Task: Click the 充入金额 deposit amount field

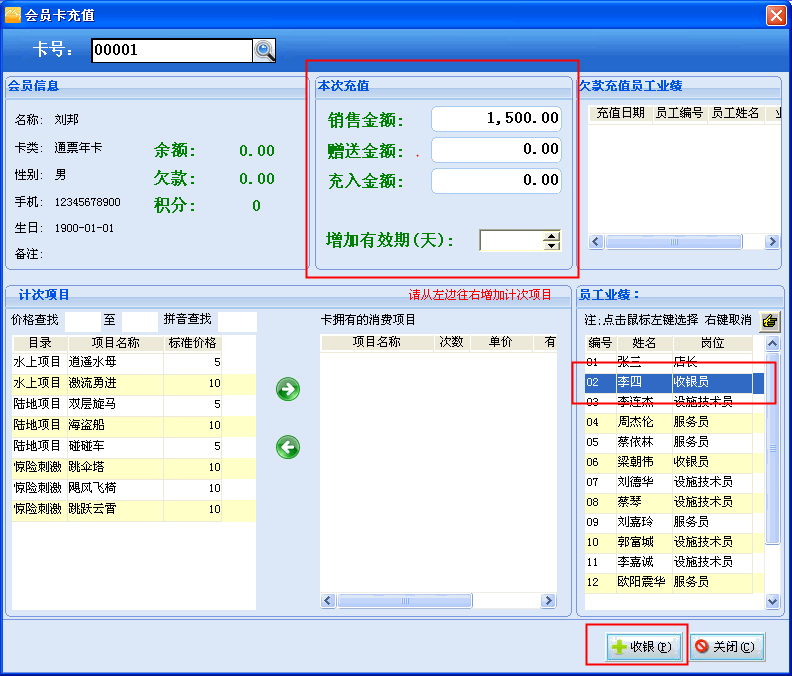Action: pyautogui.click(x=496, y=181)
